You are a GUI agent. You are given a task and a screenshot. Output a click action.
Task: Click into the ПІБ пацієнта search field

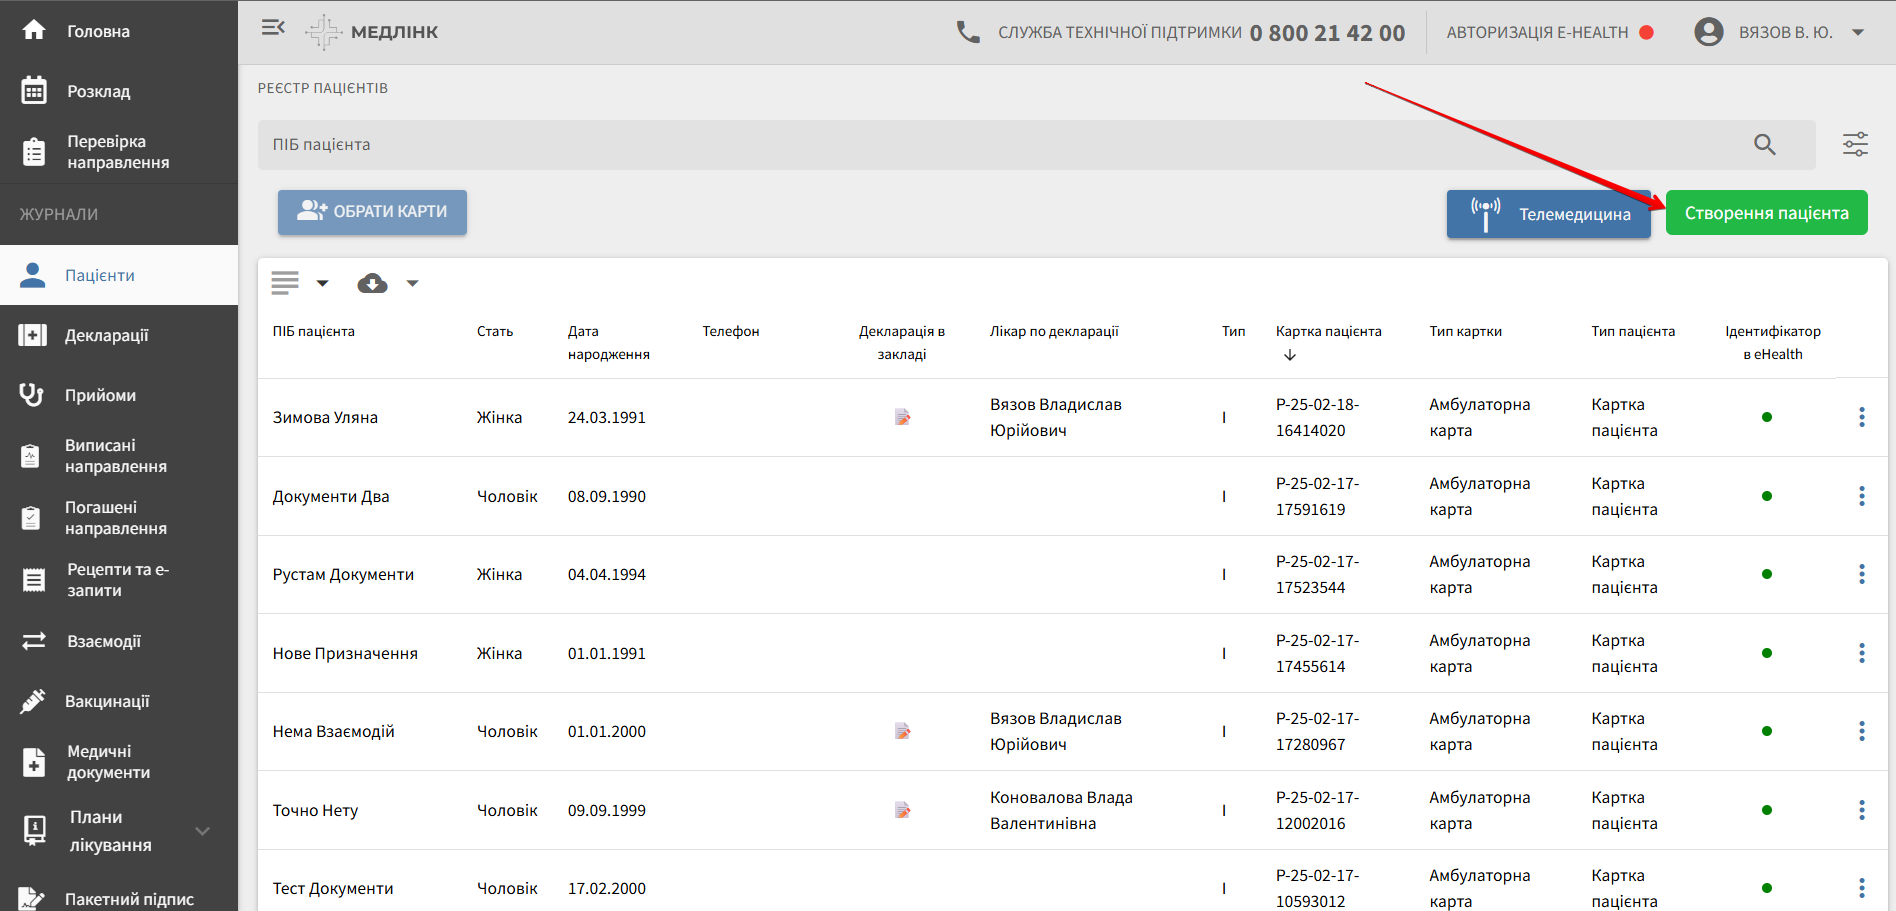(1000, 145)
